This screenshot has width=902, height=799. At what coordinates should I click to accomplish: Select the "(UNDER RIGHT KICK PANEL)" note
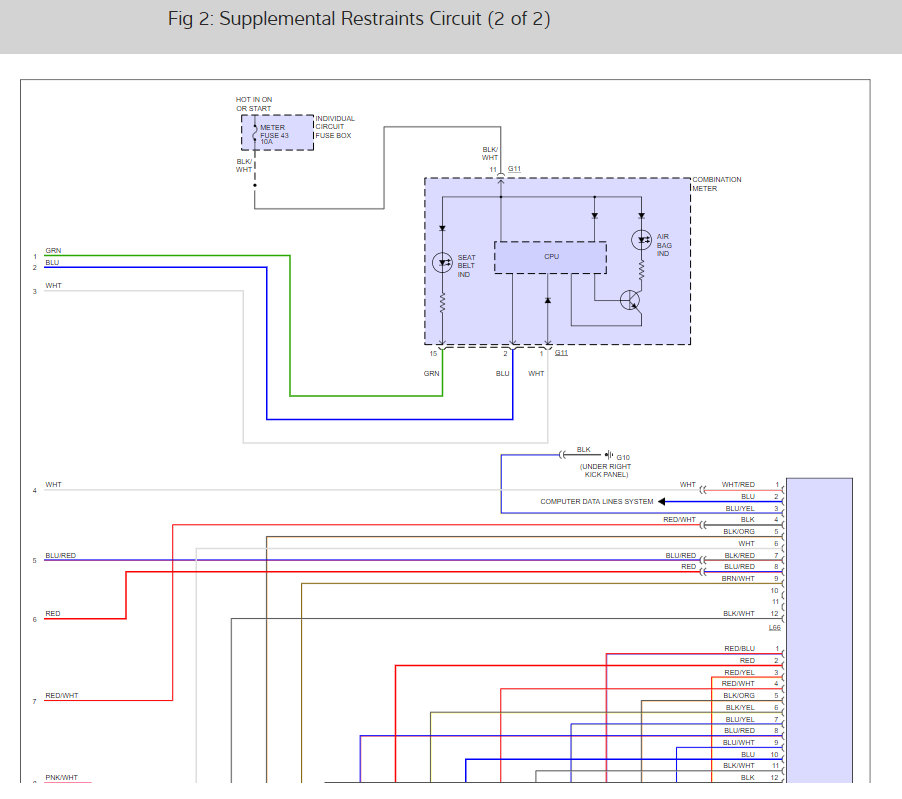click(606, 471)
